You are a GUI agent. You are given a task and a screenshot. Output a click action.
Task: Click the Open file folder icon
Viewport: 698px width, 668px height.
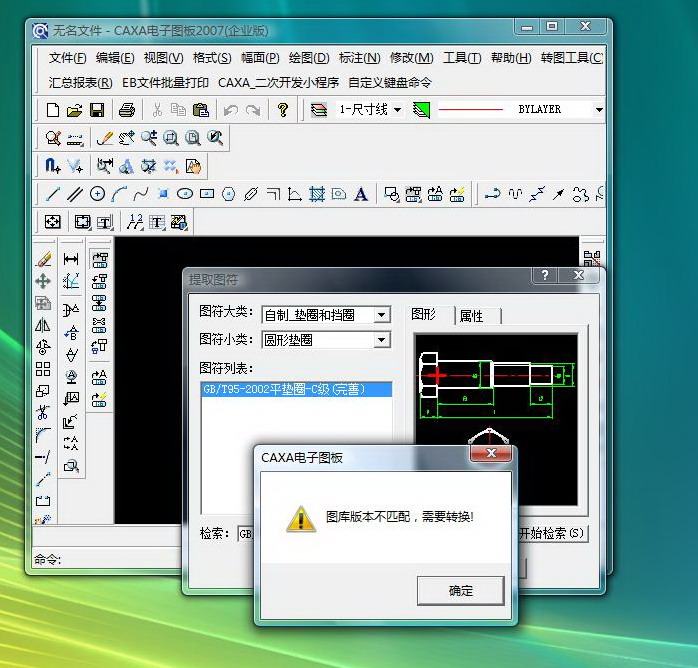tap(74, 110)
